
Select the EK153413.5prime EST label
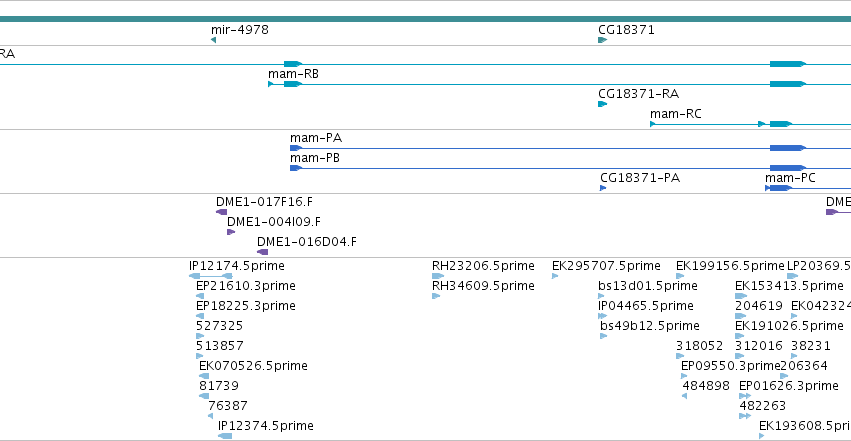[789, 286]
